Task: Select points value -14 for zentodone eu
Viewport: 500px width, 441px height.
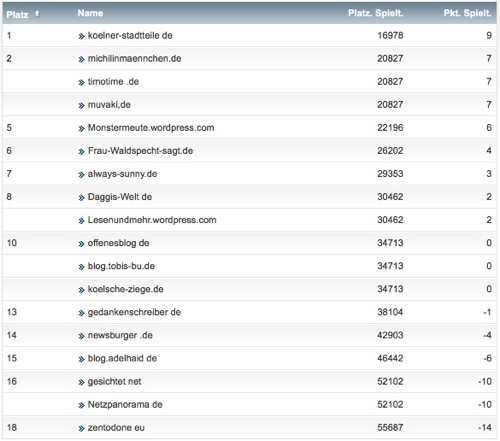Action: pyautogui.click(x=485, y=428)
